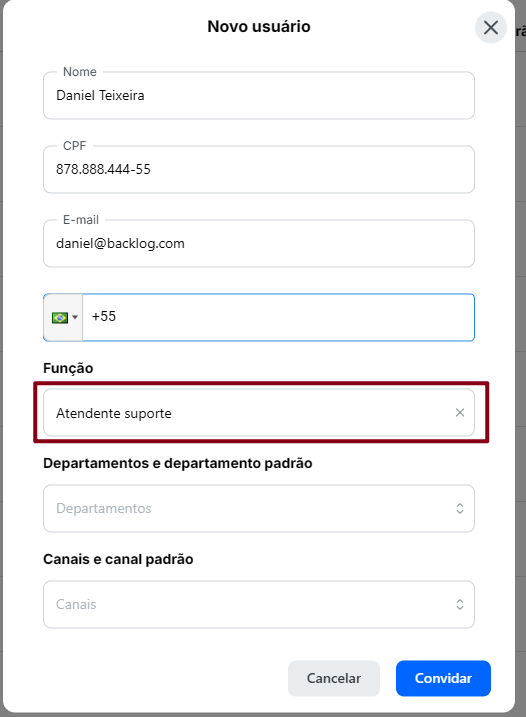Focus the phone field showing +55
This screenshot has height=717, width=526.
[x=278, y=317]
